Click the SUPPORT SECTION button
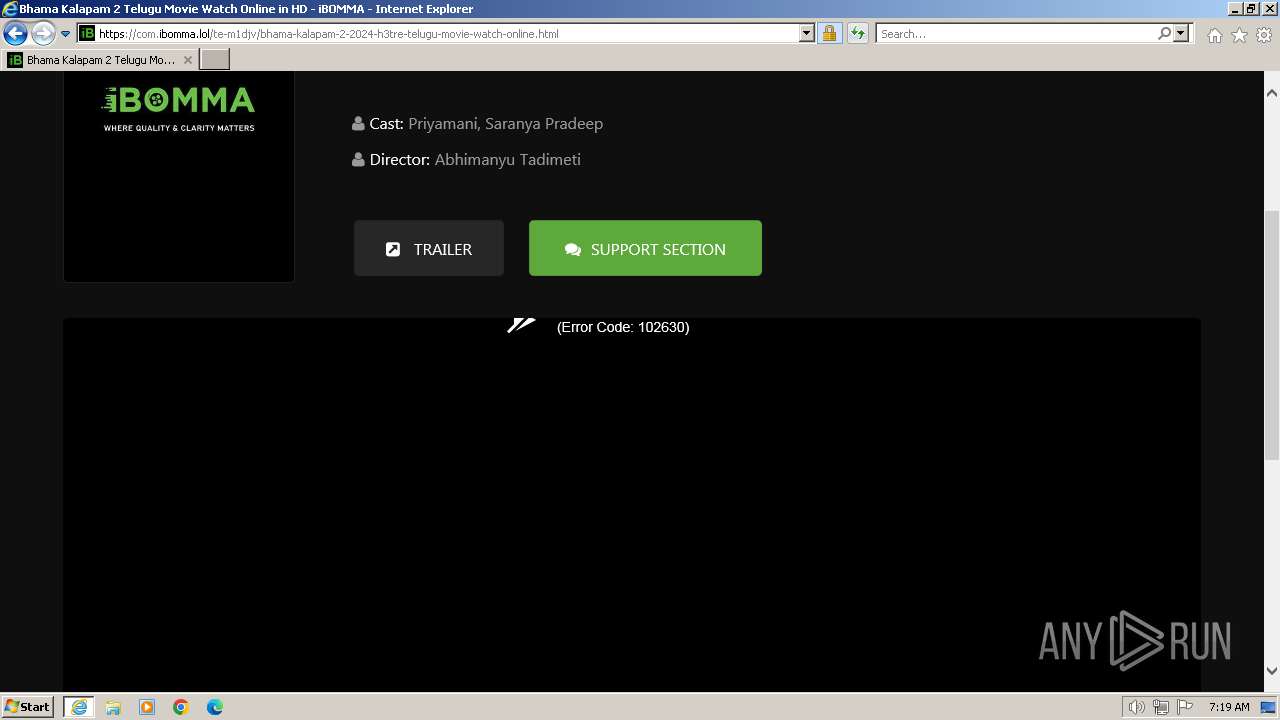 (x=645, y=248)
